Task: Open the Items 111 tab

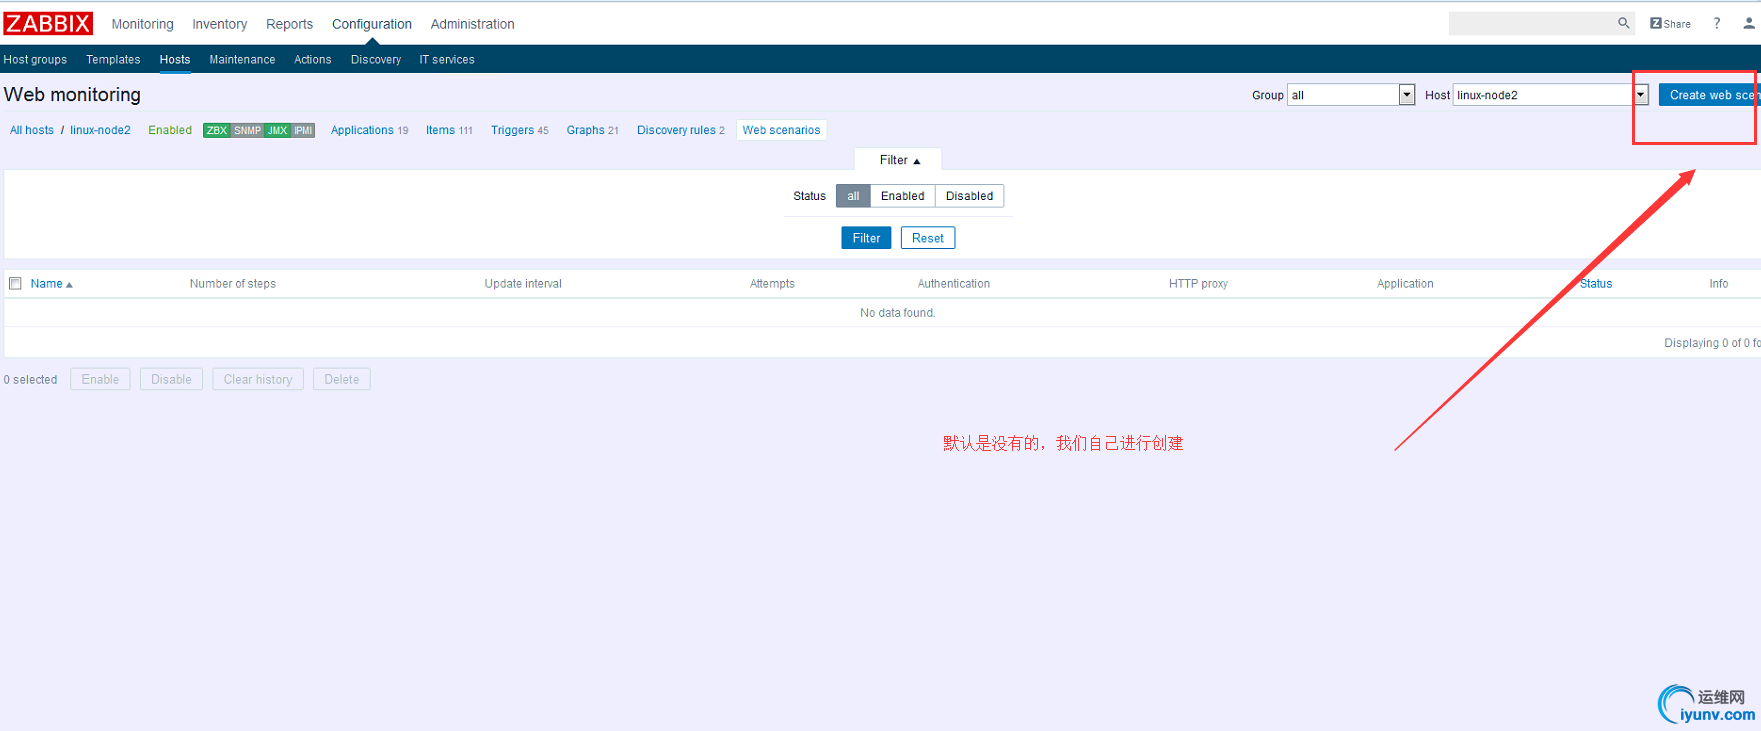Action: point(449,130)
